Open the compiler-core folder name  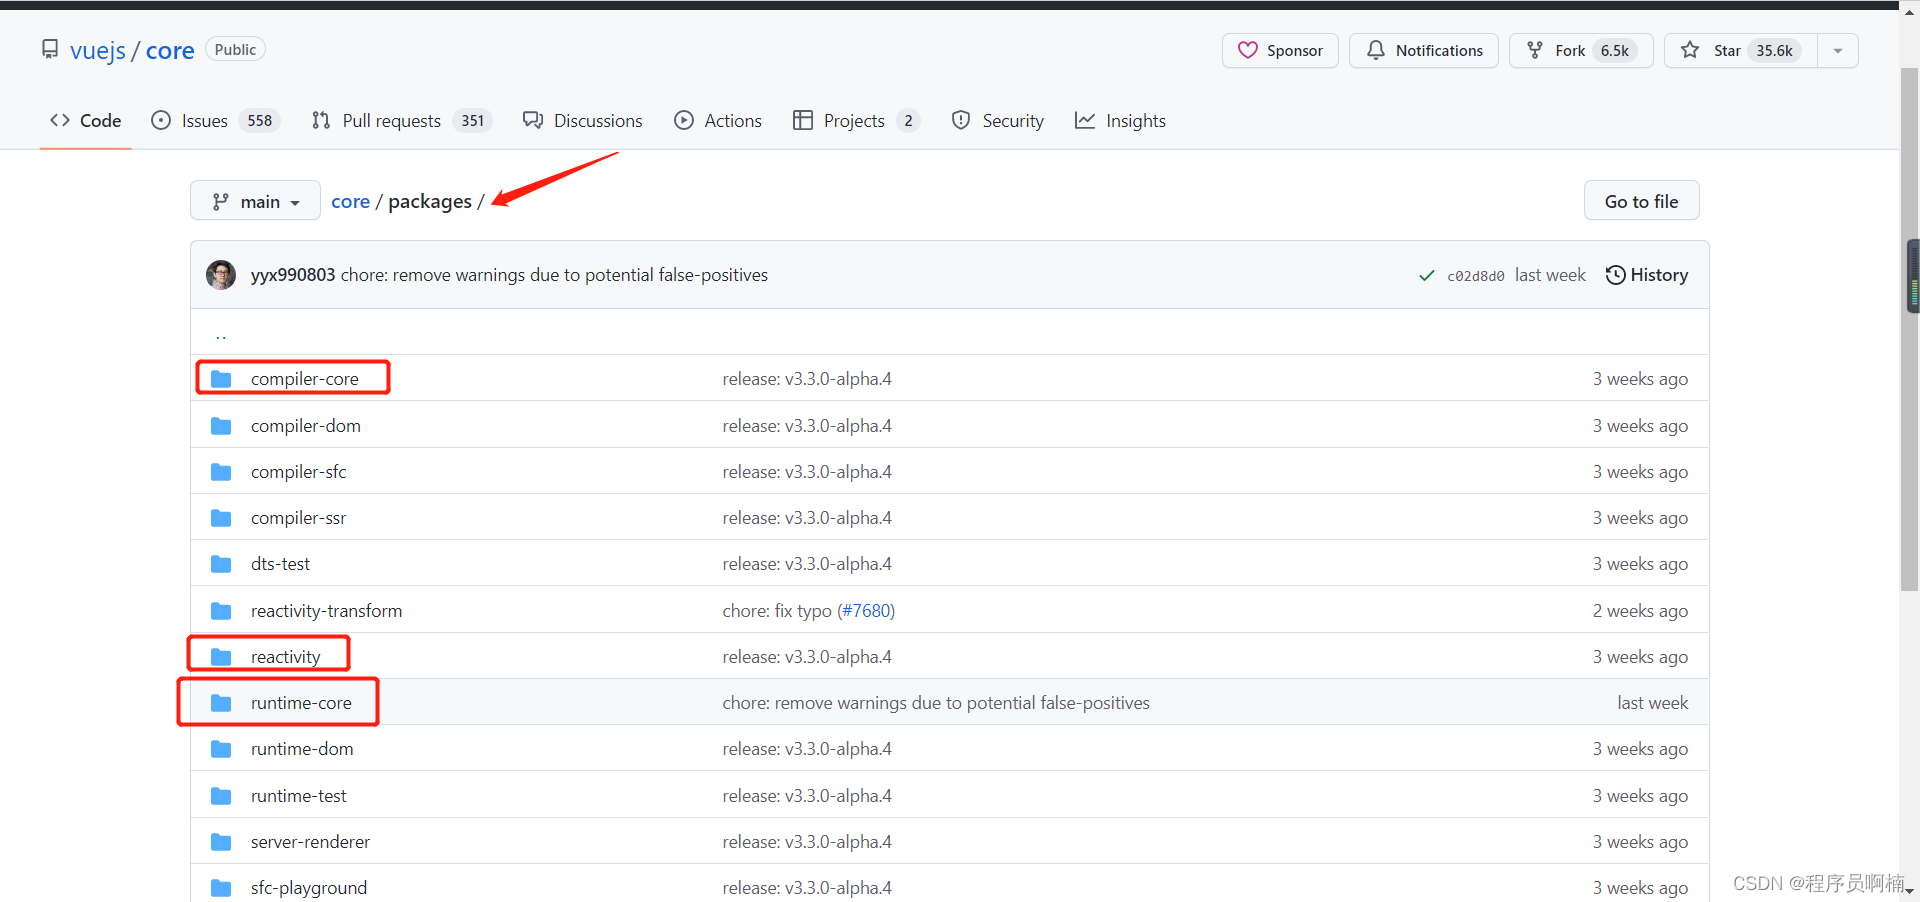click(x=305, y=379)
